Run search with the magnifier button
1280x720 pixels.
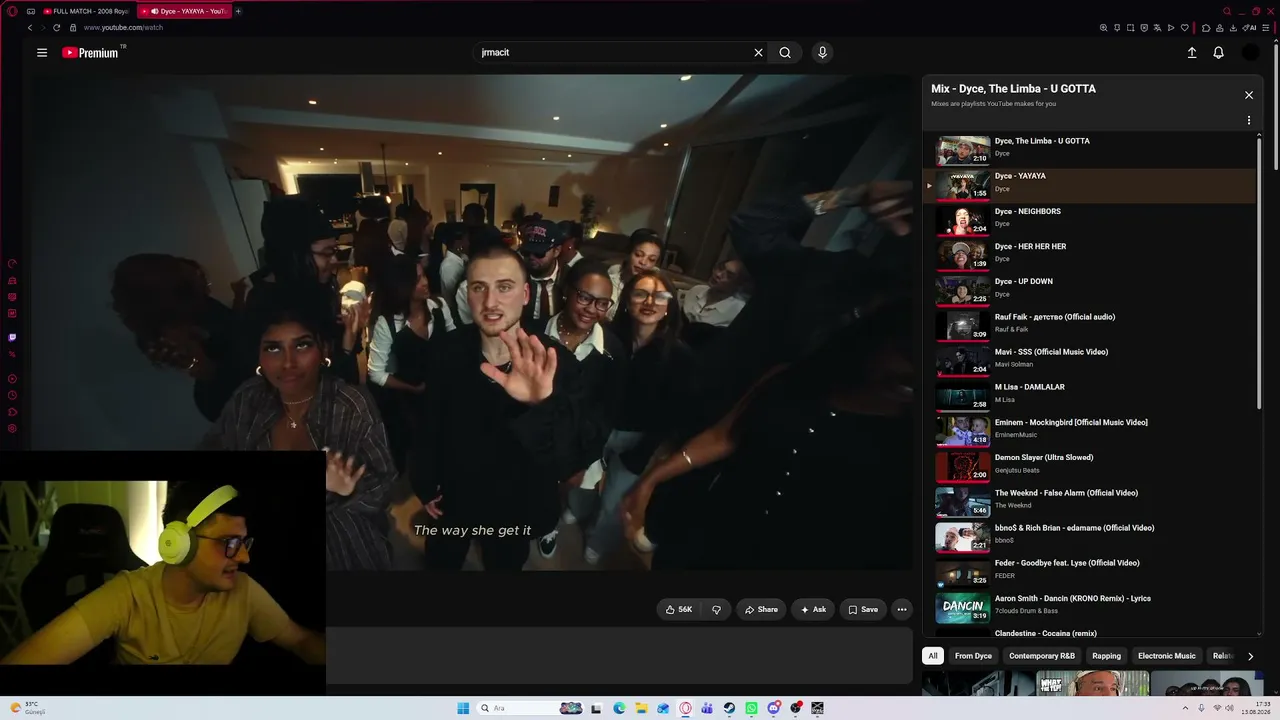click(785, 53)
